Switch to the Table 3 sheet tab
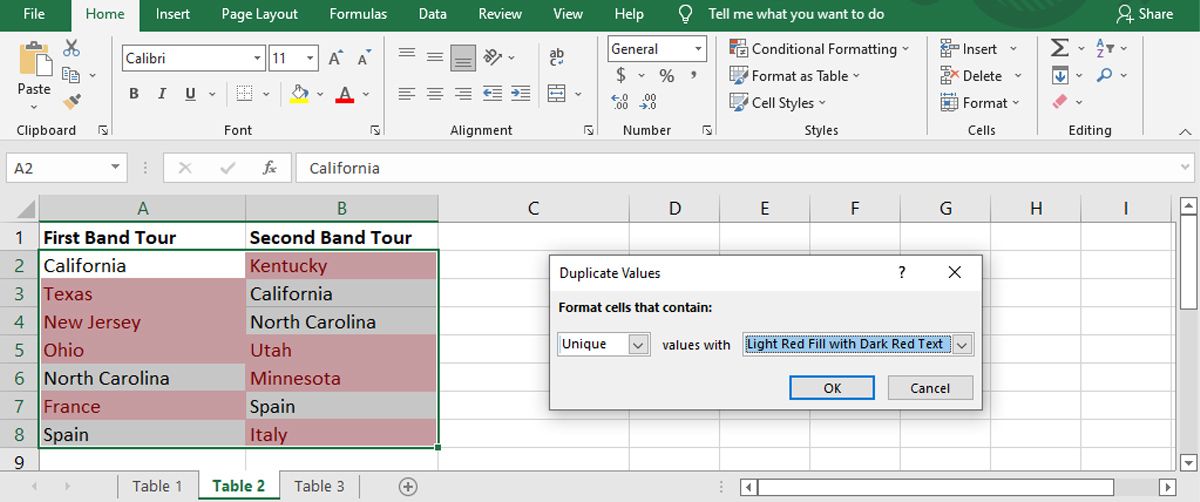The width and height of the screenshot is (1200, 502). 319,486
